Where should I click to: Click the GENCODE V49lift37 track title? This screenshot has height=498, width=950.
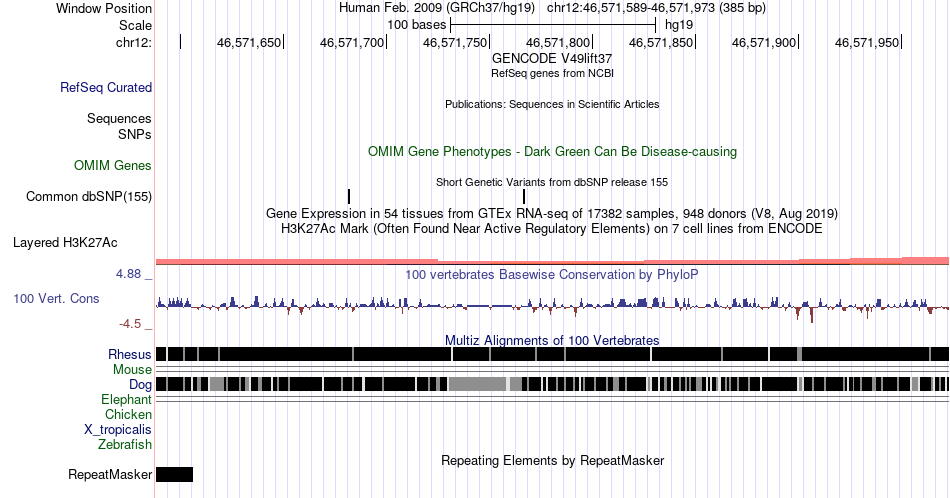[x=552, y=58]
